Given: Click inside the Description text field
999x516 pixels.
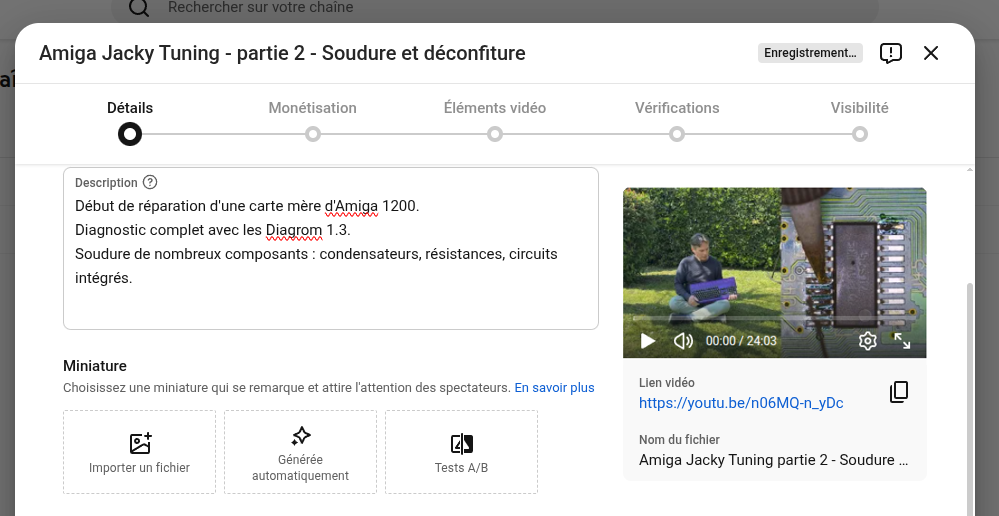Looking at the screenshot, I should coord(331,248).
